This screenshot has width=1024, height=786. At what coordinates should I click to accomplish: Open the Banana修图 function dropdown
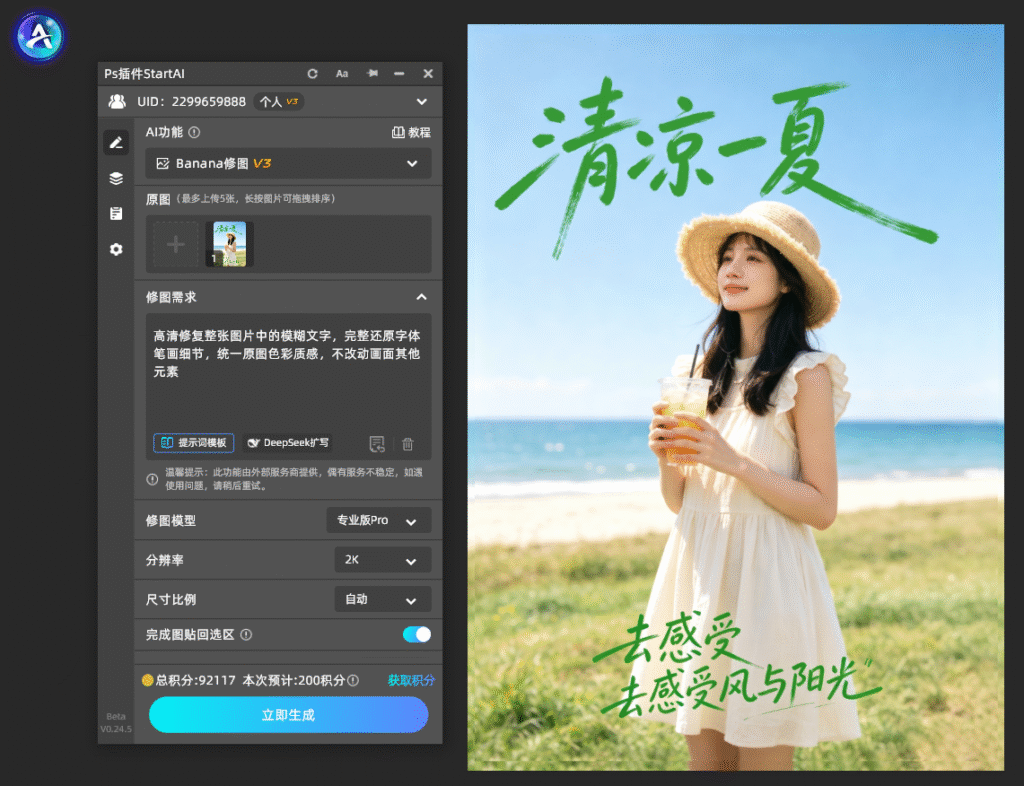(x=288, y=164)
